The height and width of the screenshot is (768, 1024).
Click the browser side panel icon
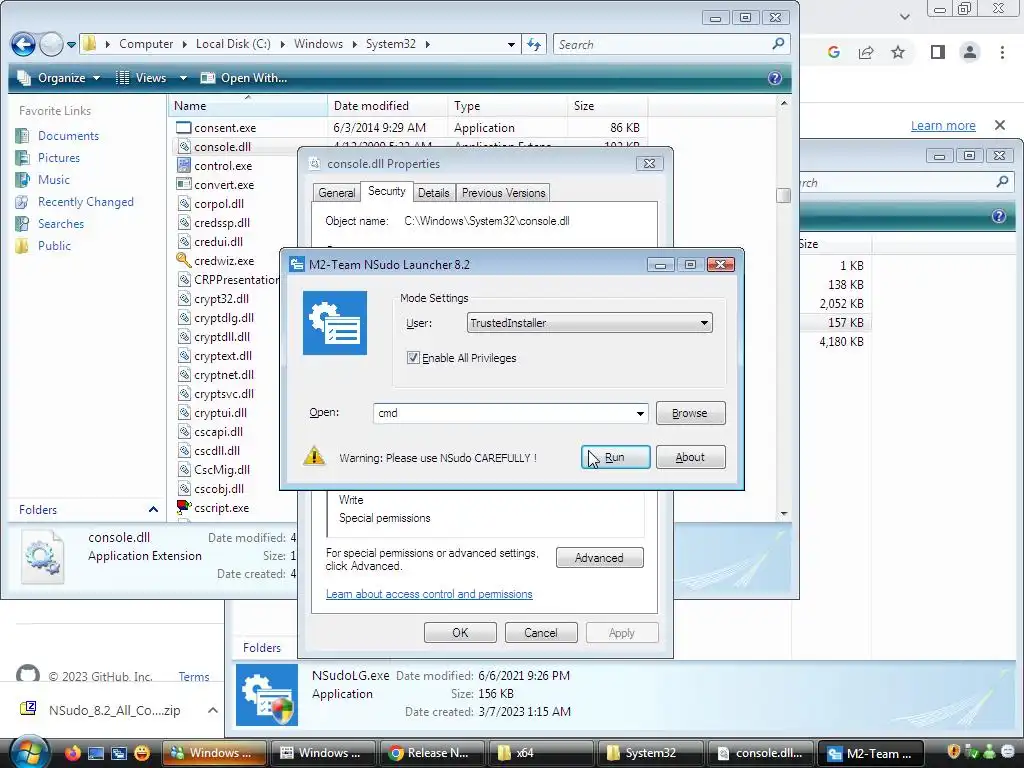pyautogui.click(x=938, y=52)
